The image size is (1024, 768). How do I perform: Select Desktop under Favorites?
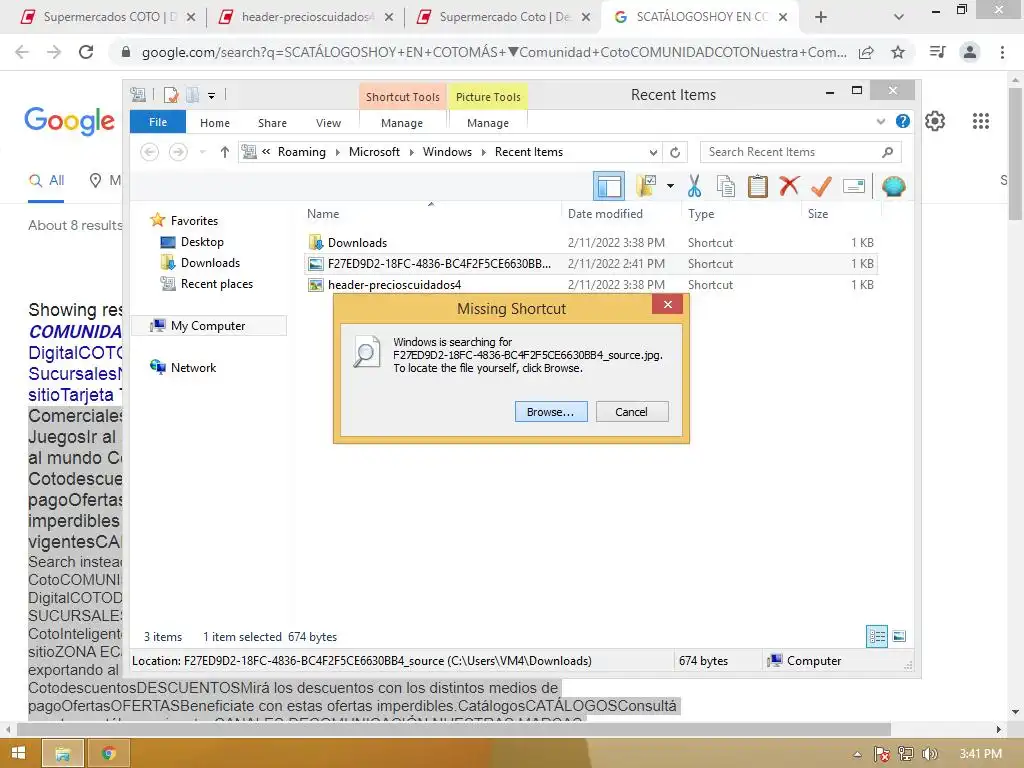(x=202, y=242)
